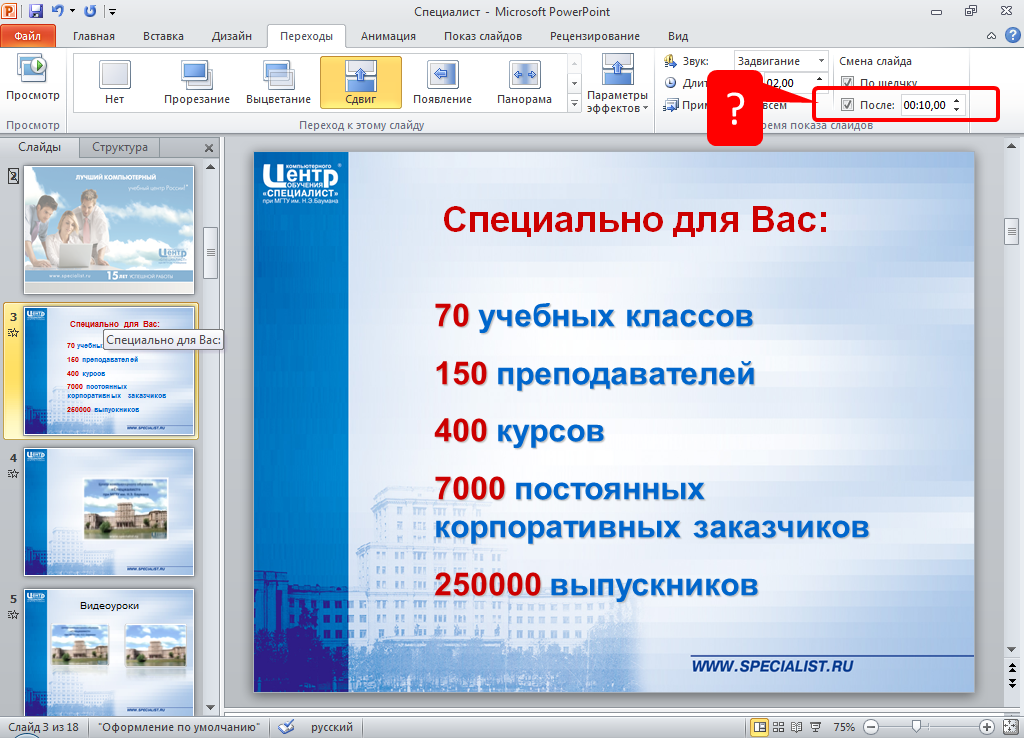Viewport: 1024px width, 738px height.
Task: Select the Нет (no transition) effect
Action: tap(115, 81)
